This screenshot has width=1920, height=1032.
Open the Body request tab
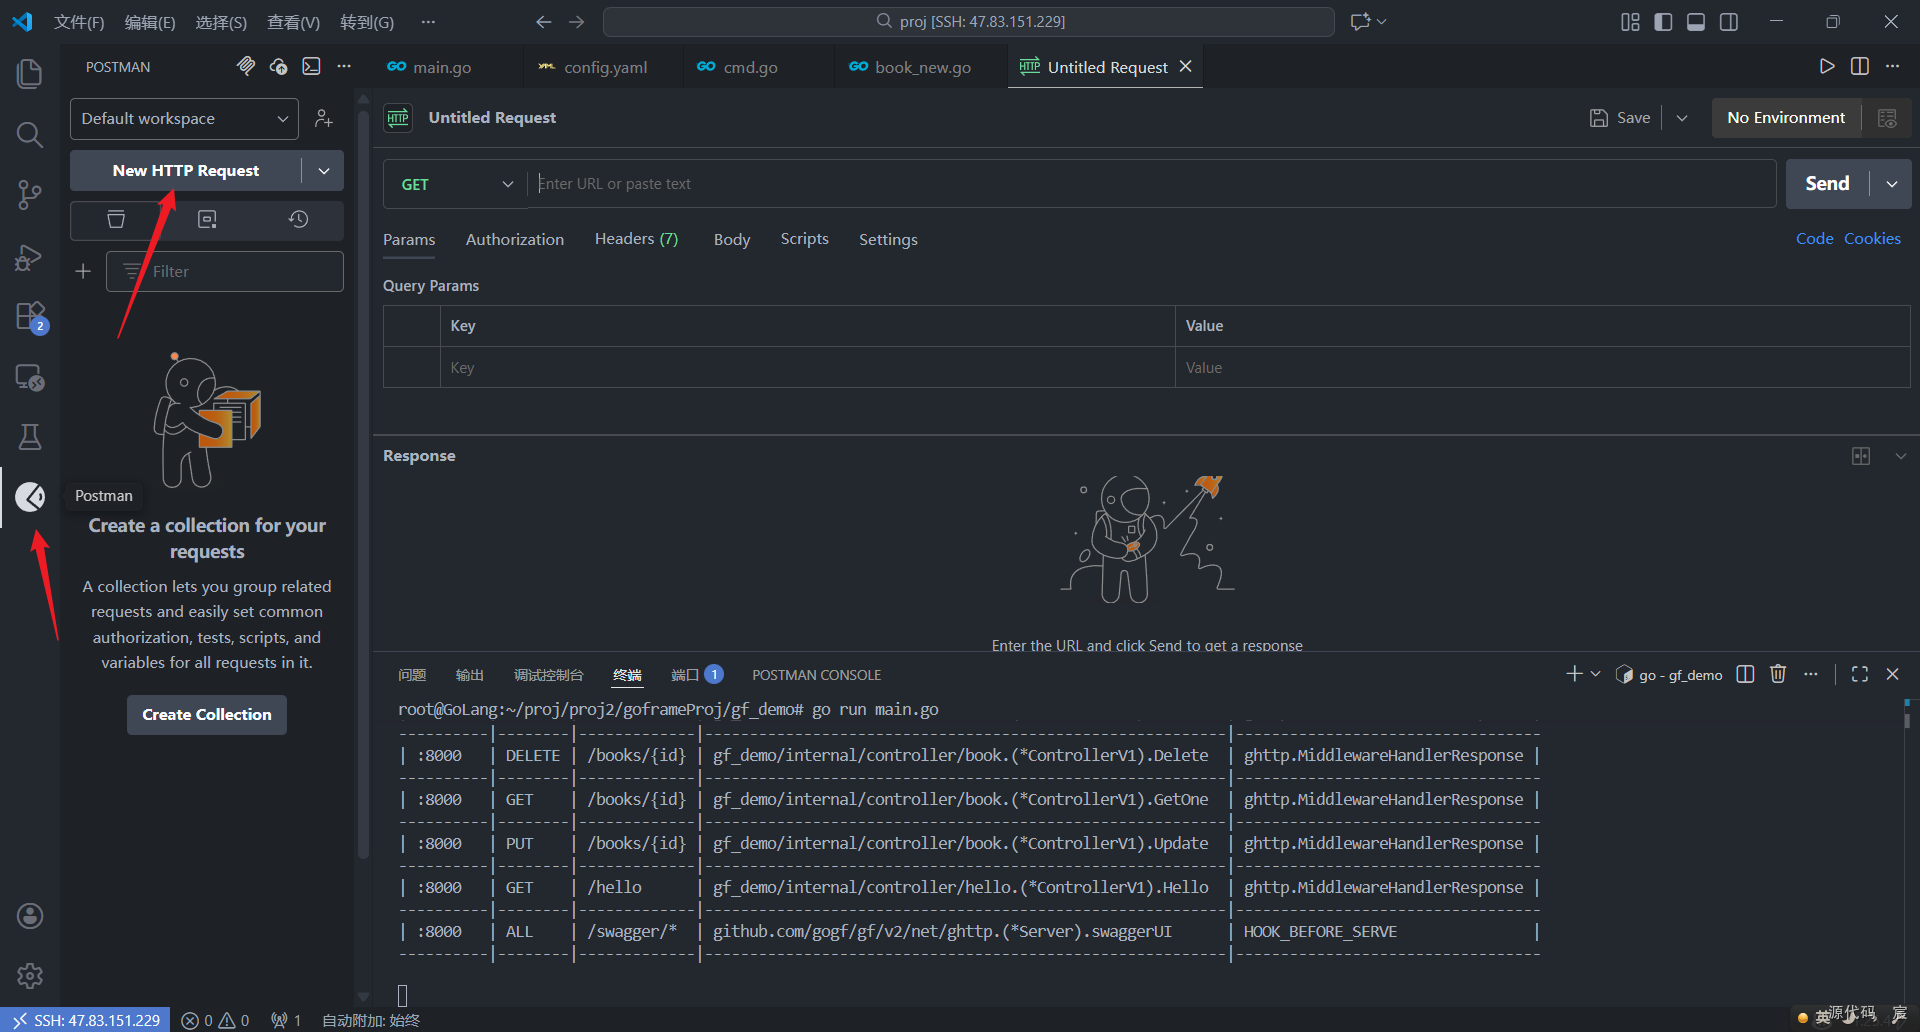pyautogui.click(x=732, y=240)
